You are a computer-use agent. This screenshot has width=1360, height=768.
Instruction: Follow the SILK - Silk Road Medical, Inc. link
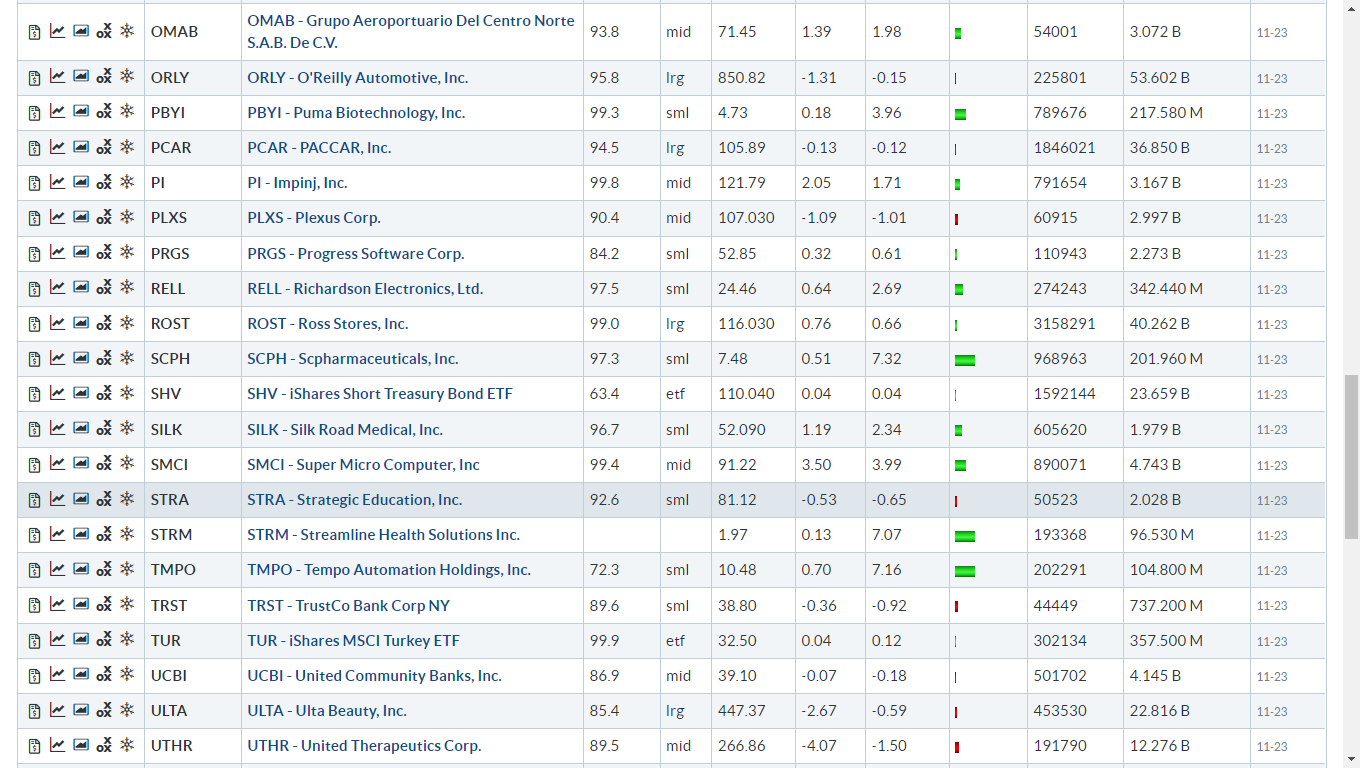click(345, 429)
